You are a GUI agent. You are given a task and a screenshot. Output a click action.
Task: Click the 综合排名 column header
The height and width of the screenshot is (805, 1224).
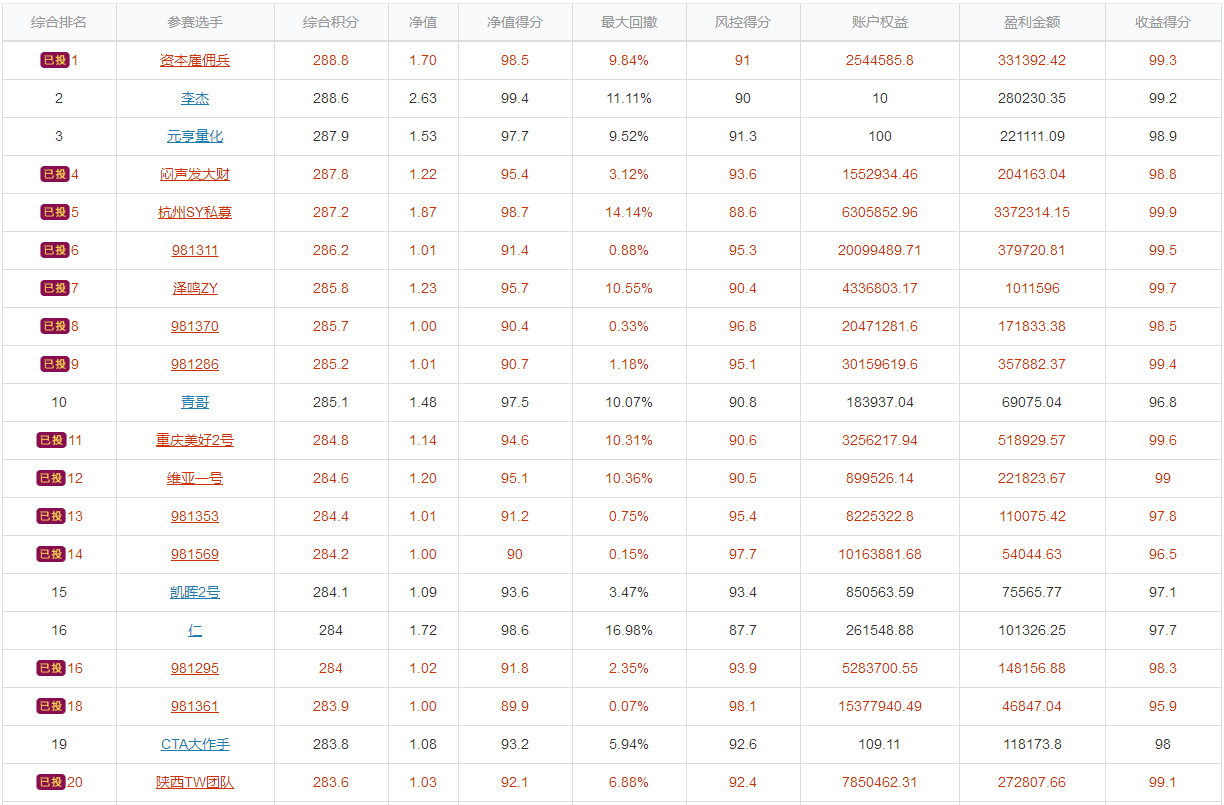[59, 22]
